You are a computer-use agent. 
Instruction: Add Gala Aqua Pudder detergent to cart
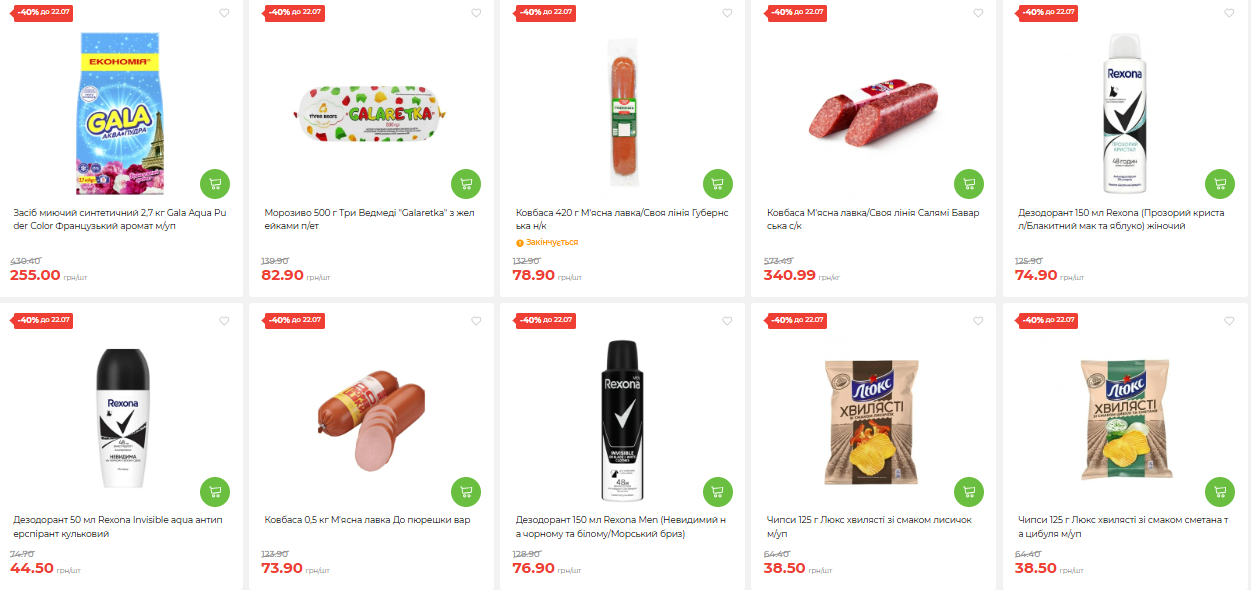point(215,184)
